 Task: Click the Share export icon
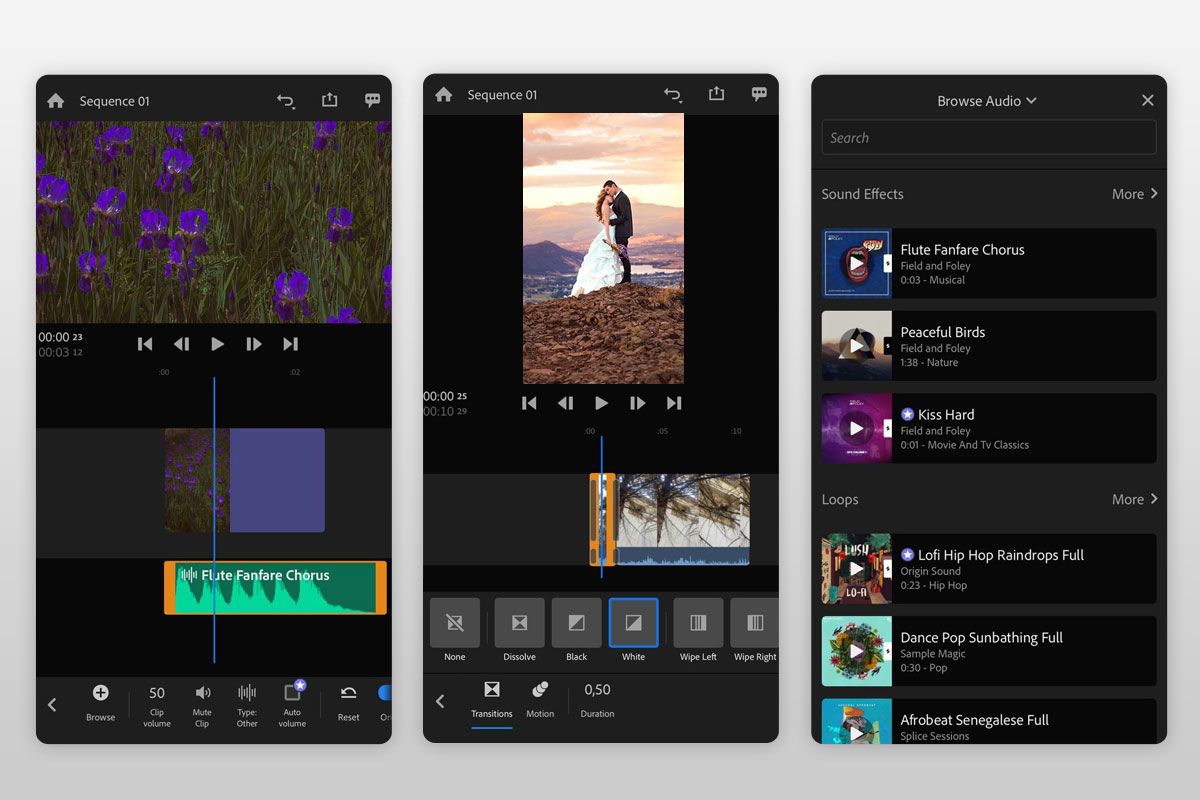coord(329,100)
